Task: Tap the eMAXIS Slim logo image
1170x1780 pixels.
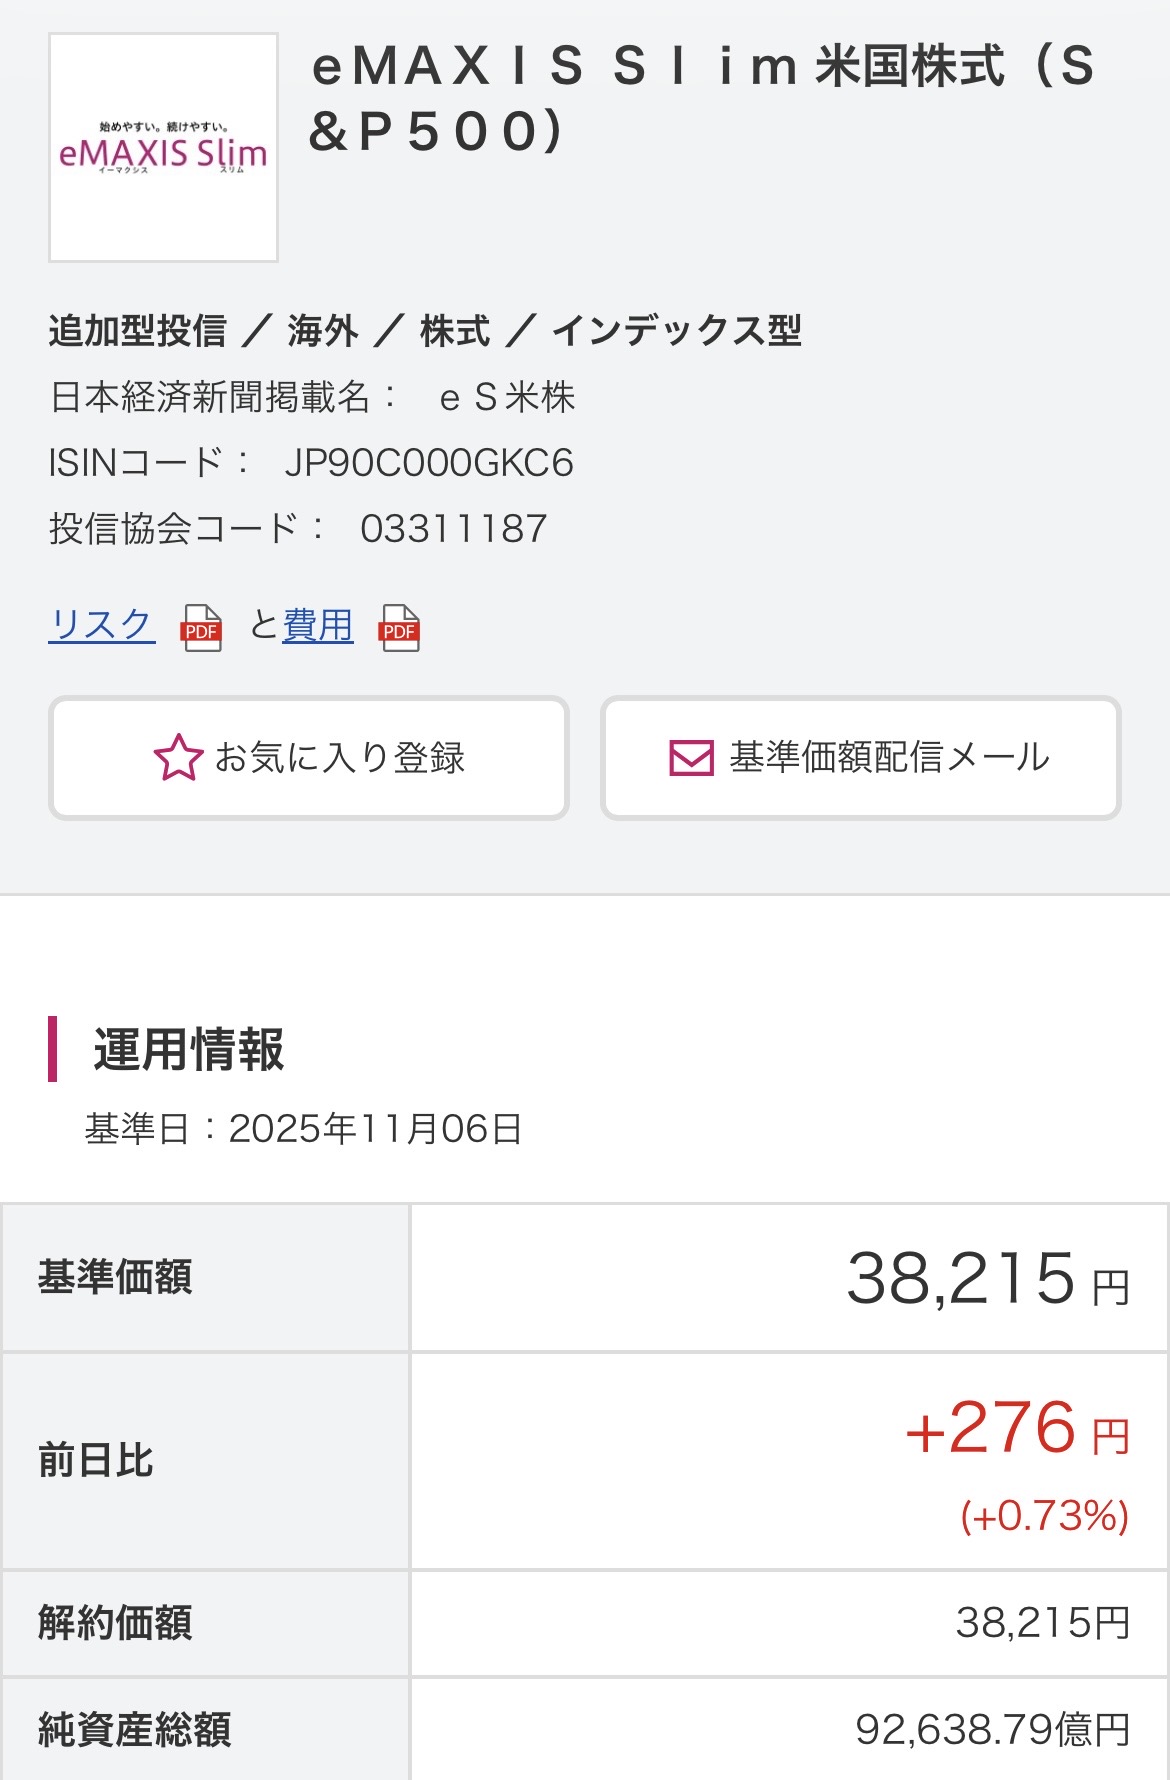Action: [164, 148]
